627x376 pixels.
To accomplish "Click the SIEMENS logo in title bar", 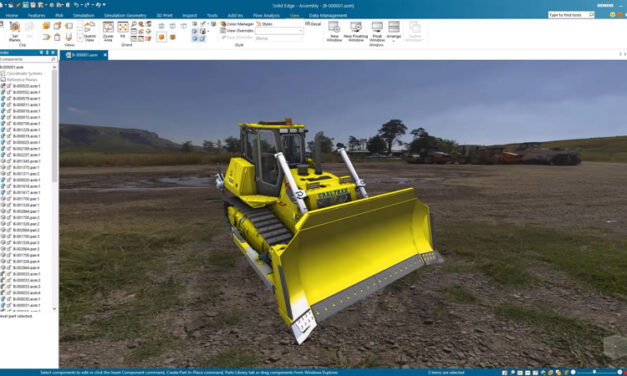I will pyautogui.click(x=605, y=6).
